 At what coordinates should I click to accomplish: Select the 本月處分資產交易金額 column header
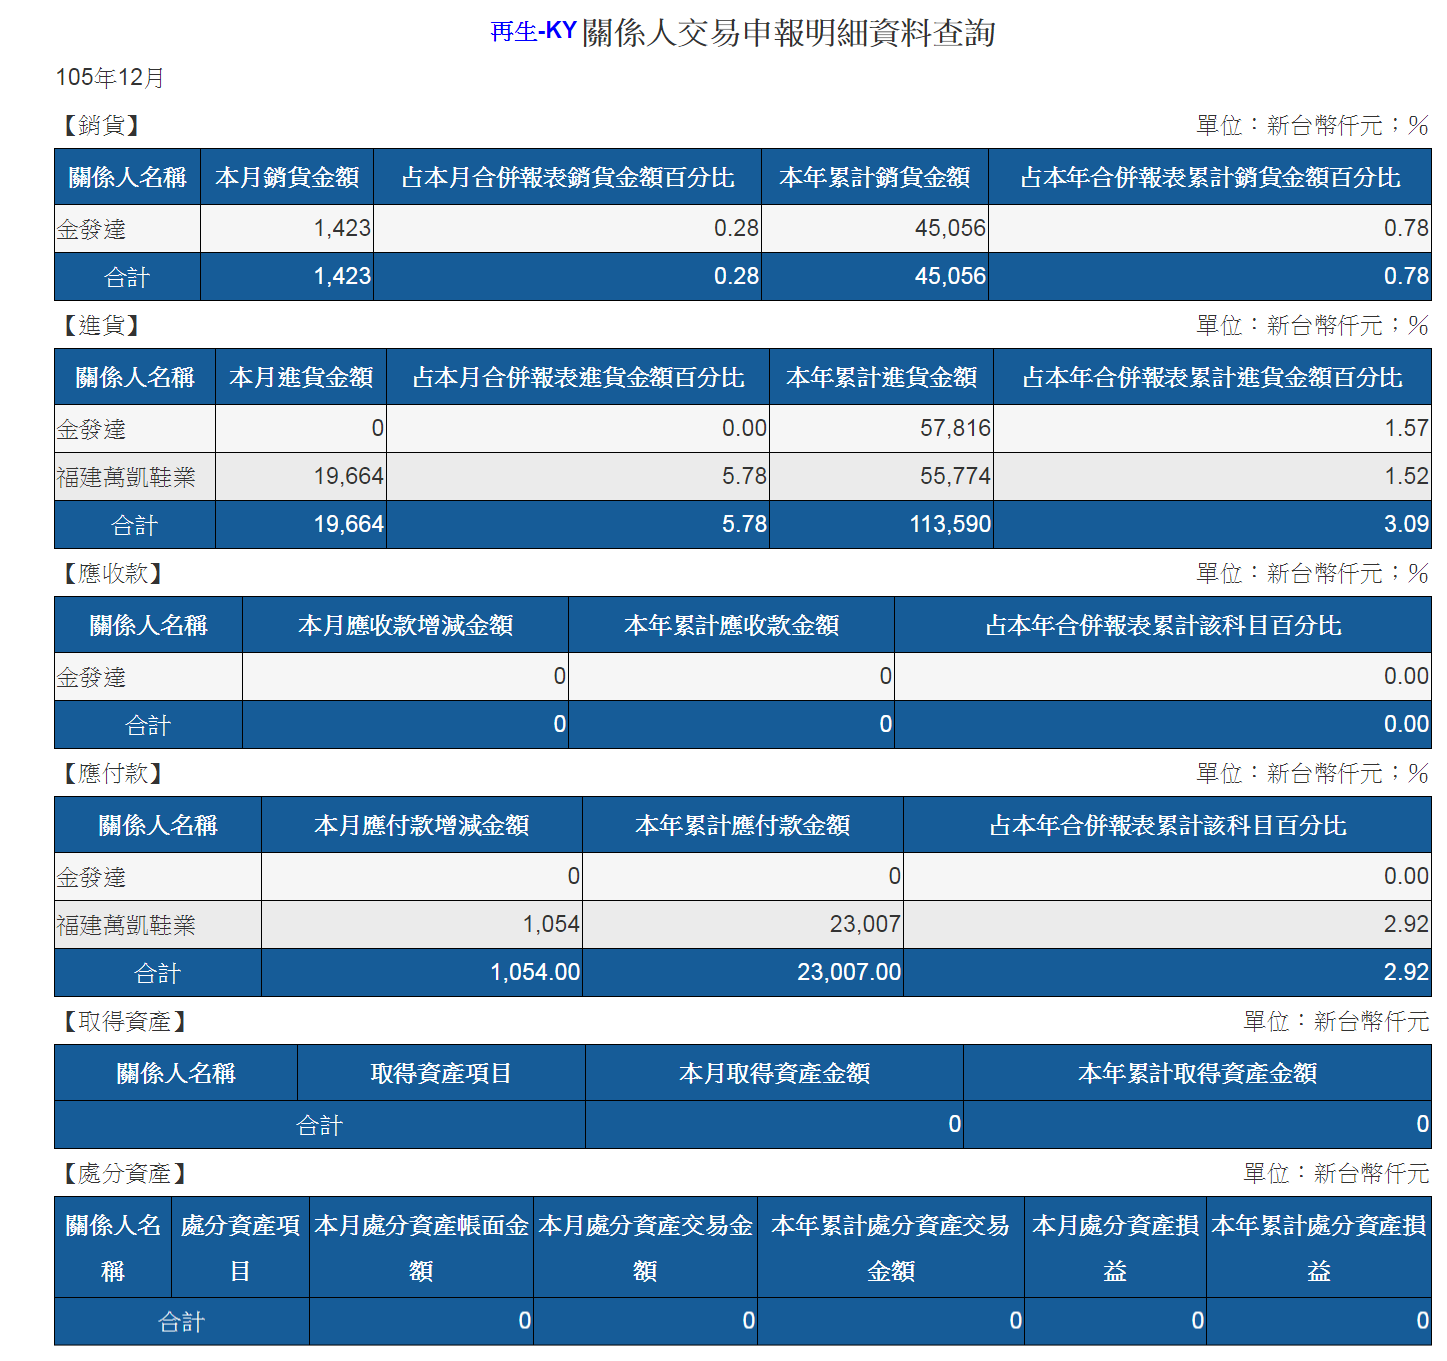pos(645,1247)
